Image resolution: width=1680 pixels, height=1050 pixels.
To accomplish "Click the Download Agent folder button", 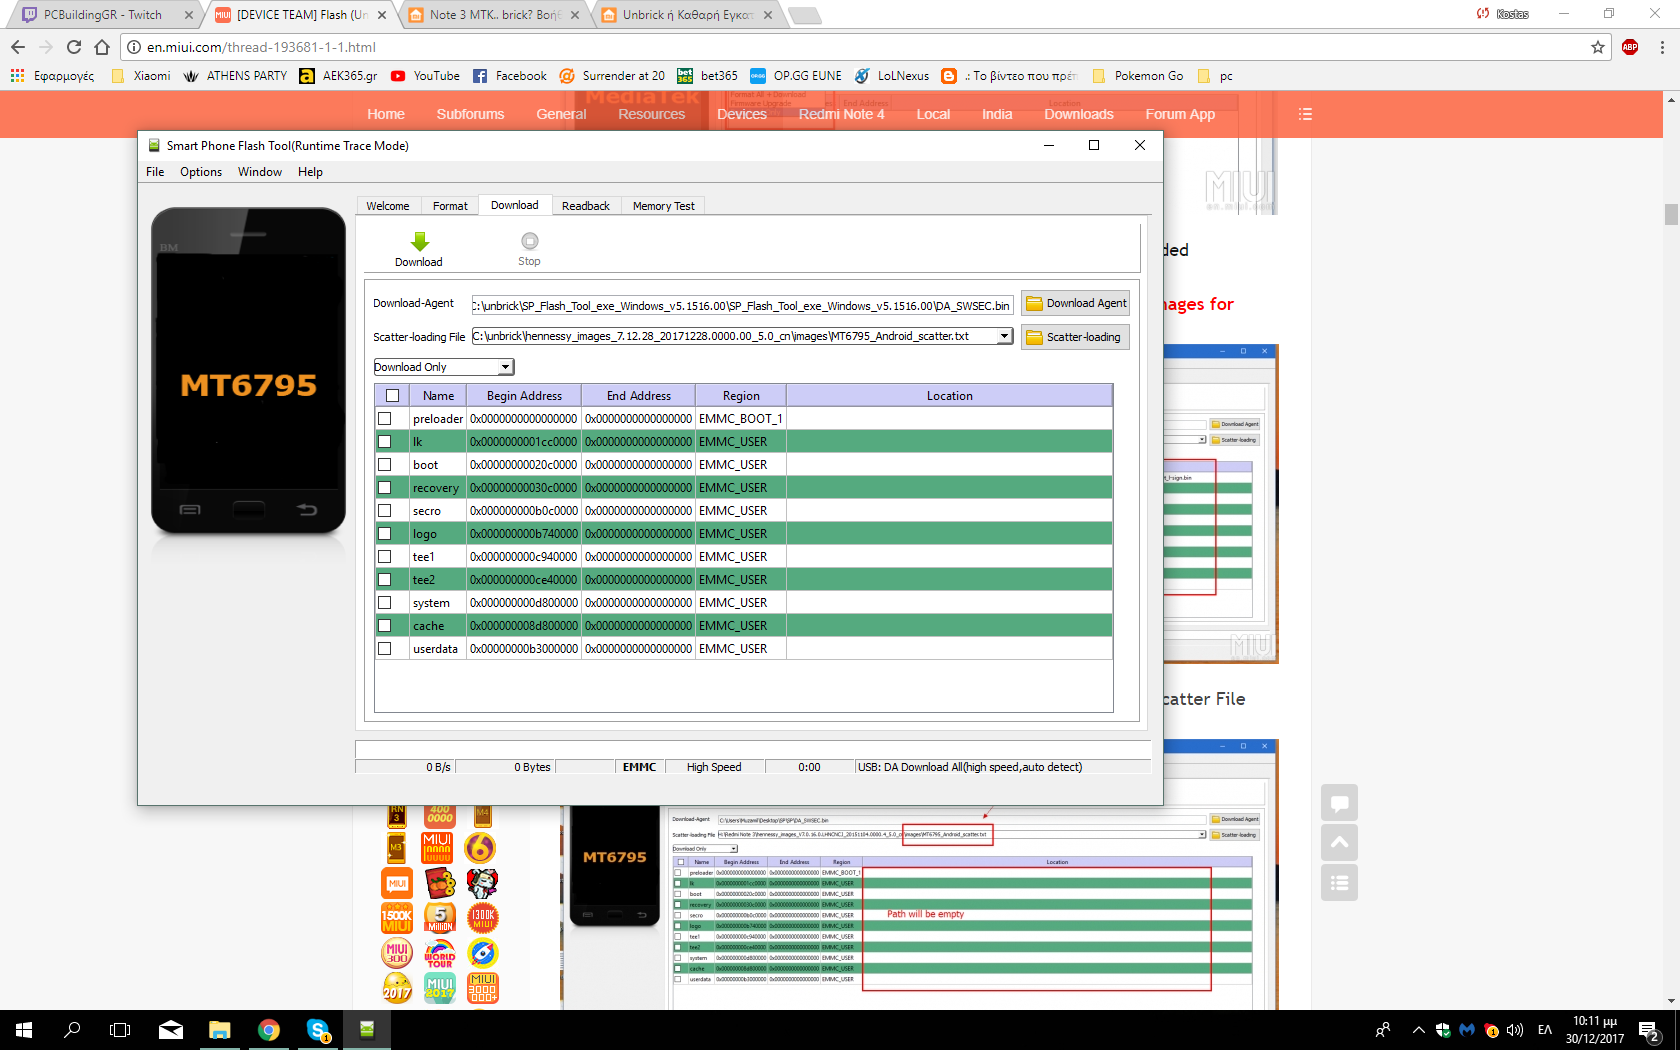I will (1075, 304).
